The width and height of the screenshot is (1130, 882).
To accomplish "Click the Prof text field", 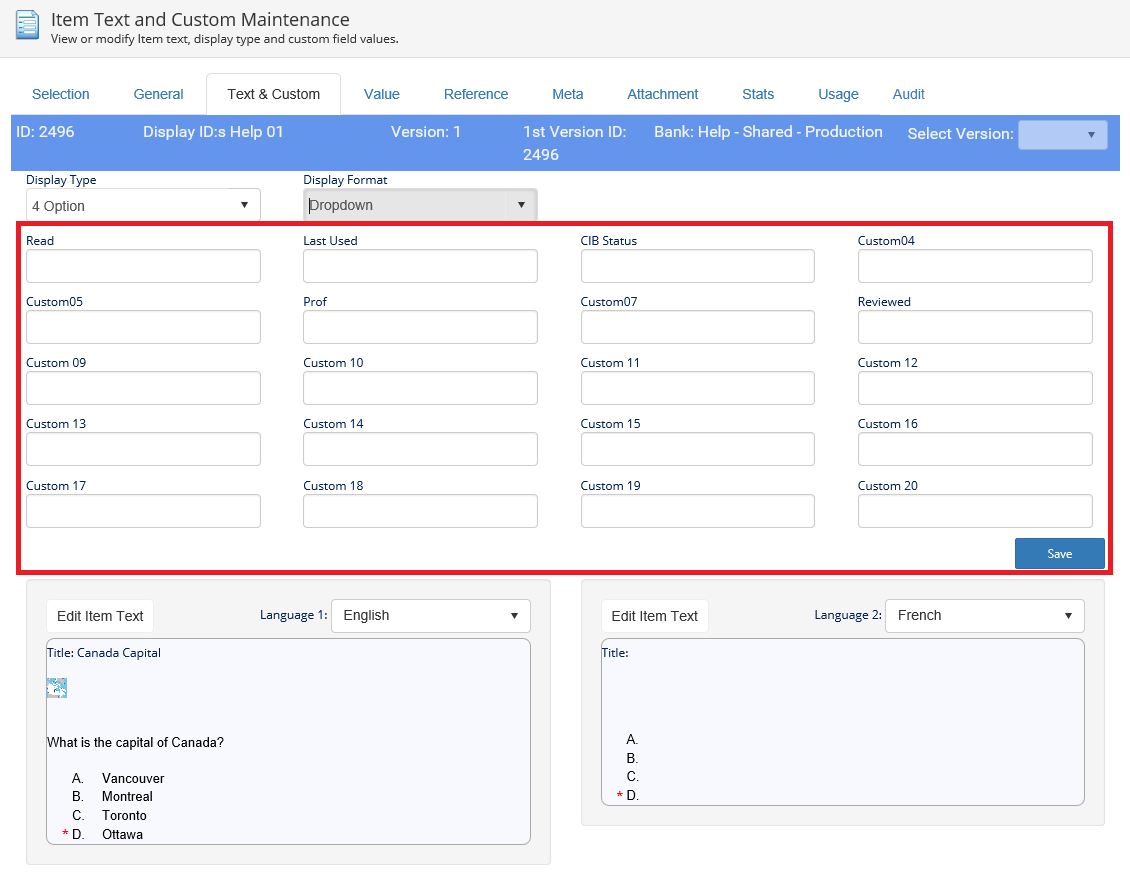I will (x=420, y=327).
